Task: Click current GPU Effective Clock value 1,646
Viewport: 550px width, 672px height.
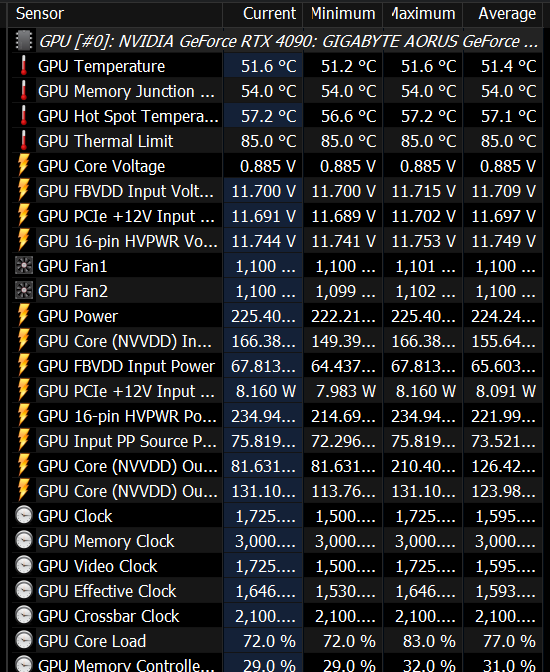Action: tap(265, 591)
